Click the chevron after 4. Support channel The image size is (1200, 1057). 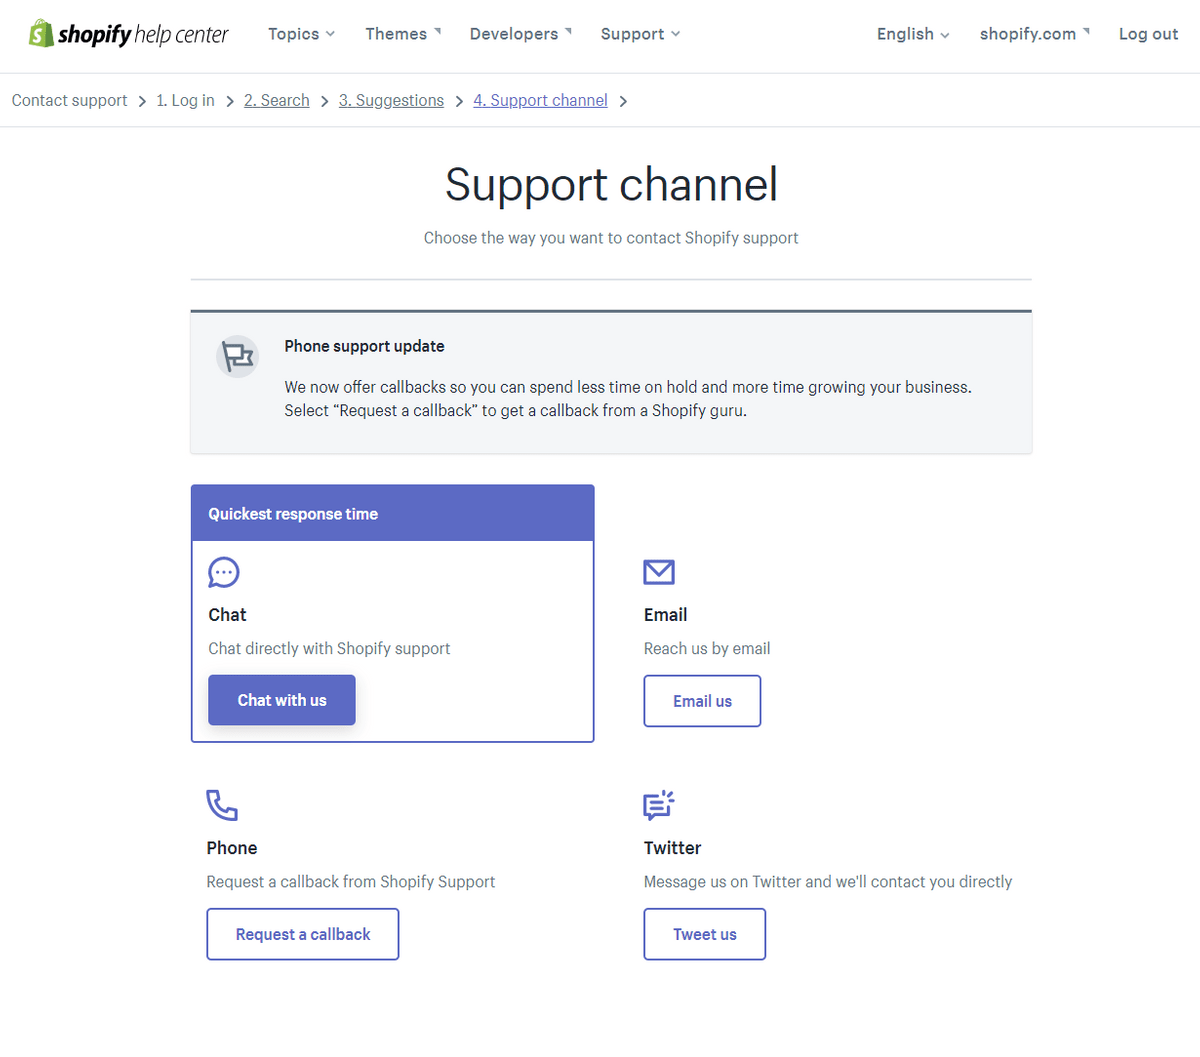(x=623, y=102)
